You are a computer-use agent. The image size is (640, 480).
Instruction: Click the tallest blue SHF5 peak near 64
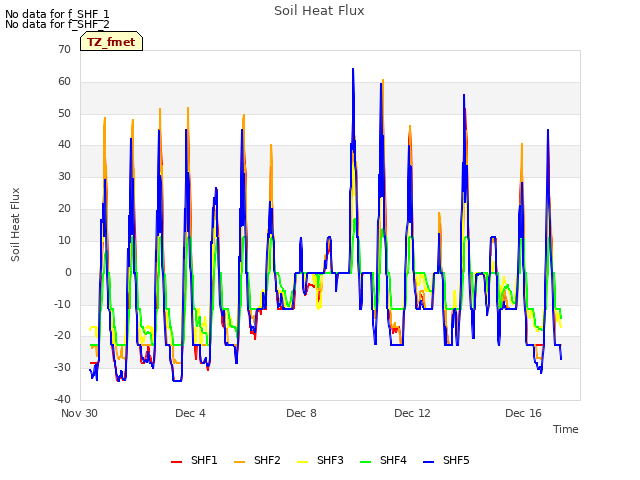[x=353, y=69]
